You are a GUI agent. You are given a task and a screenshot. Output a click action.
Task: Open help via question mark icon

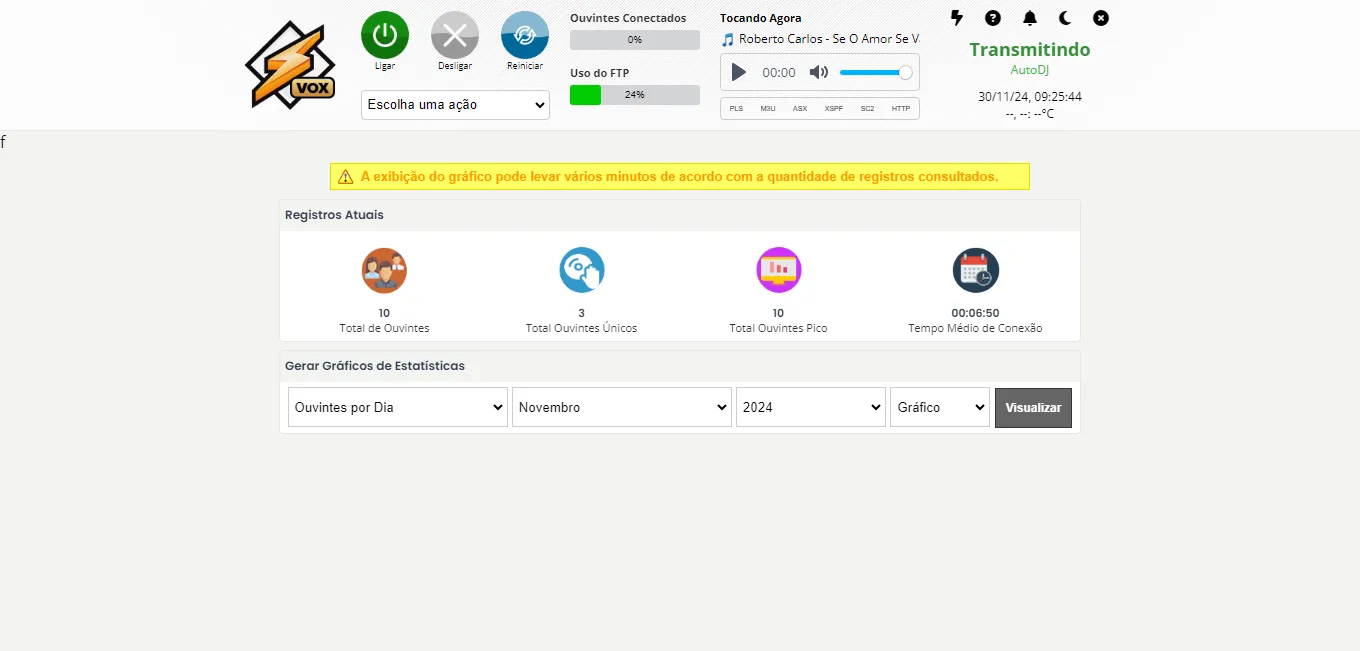993,18
